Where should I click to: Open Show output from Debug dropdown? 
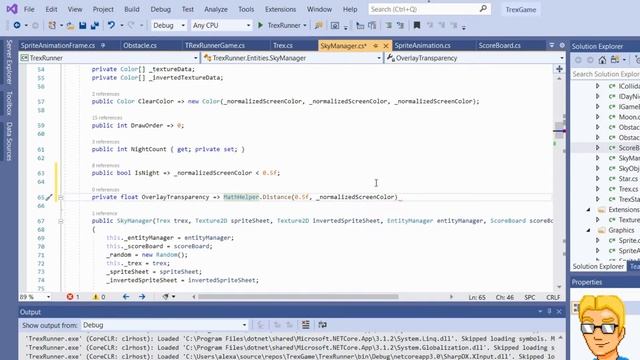point(244,325)
